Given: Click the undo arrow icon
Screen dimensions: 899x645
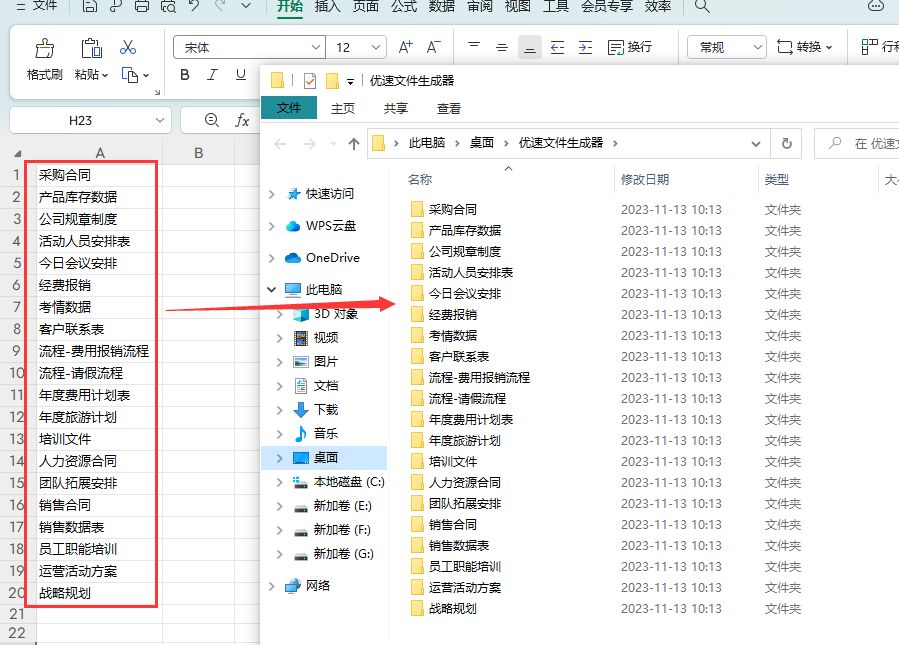Looking at the screenshot, I should [194, 6].
